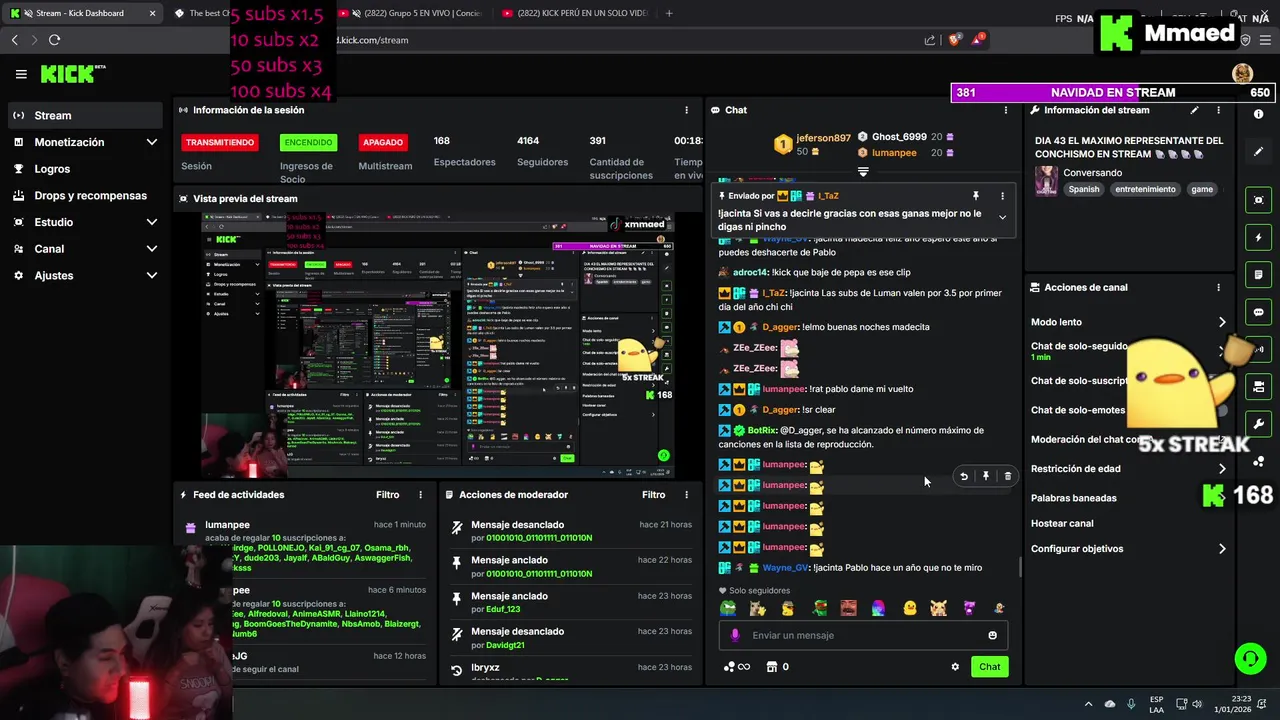Click the TRANSMITIENDO status badge
Viewport: 1280px width, 720px height.
[x=219, y=142]
